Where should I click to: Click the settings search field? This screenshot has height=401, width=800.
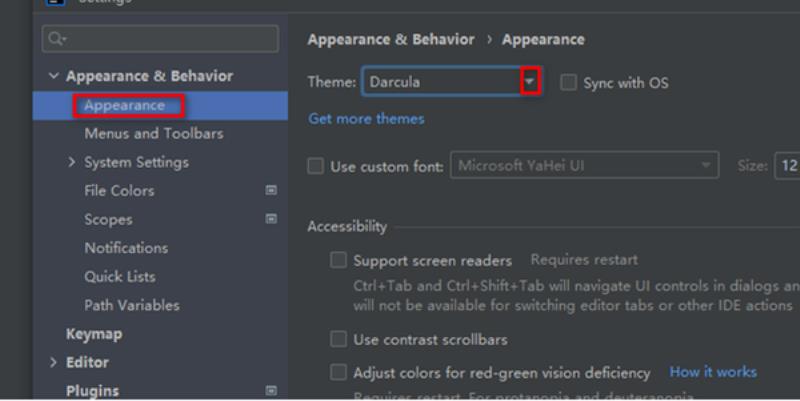click(x=160, y=39)
